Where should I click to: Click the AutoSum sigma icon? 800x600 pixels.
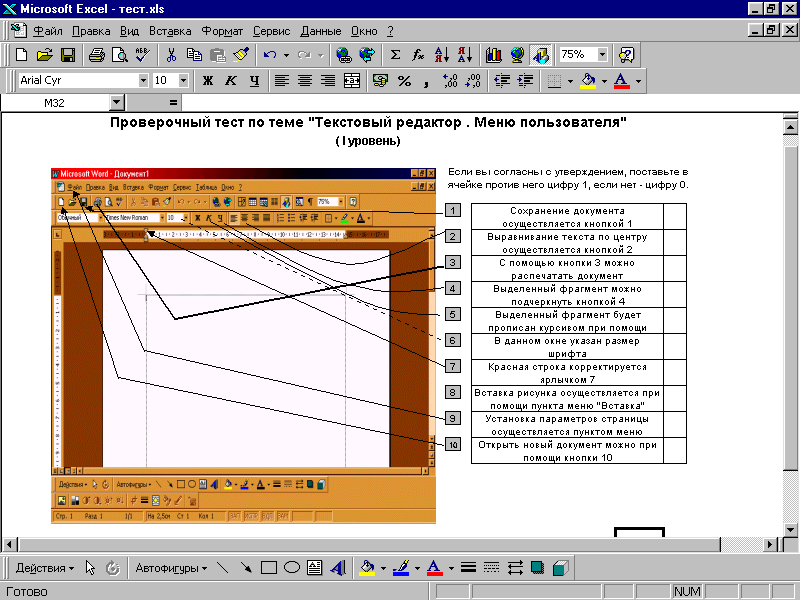395,55
